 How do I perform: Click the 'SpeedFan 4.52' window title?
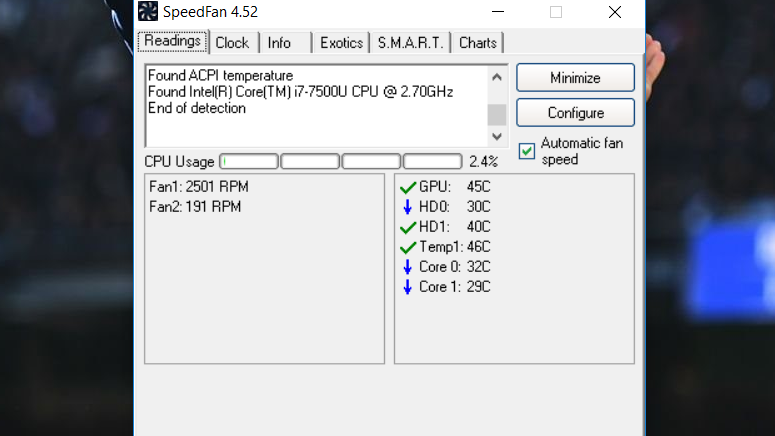coord(211,12)
